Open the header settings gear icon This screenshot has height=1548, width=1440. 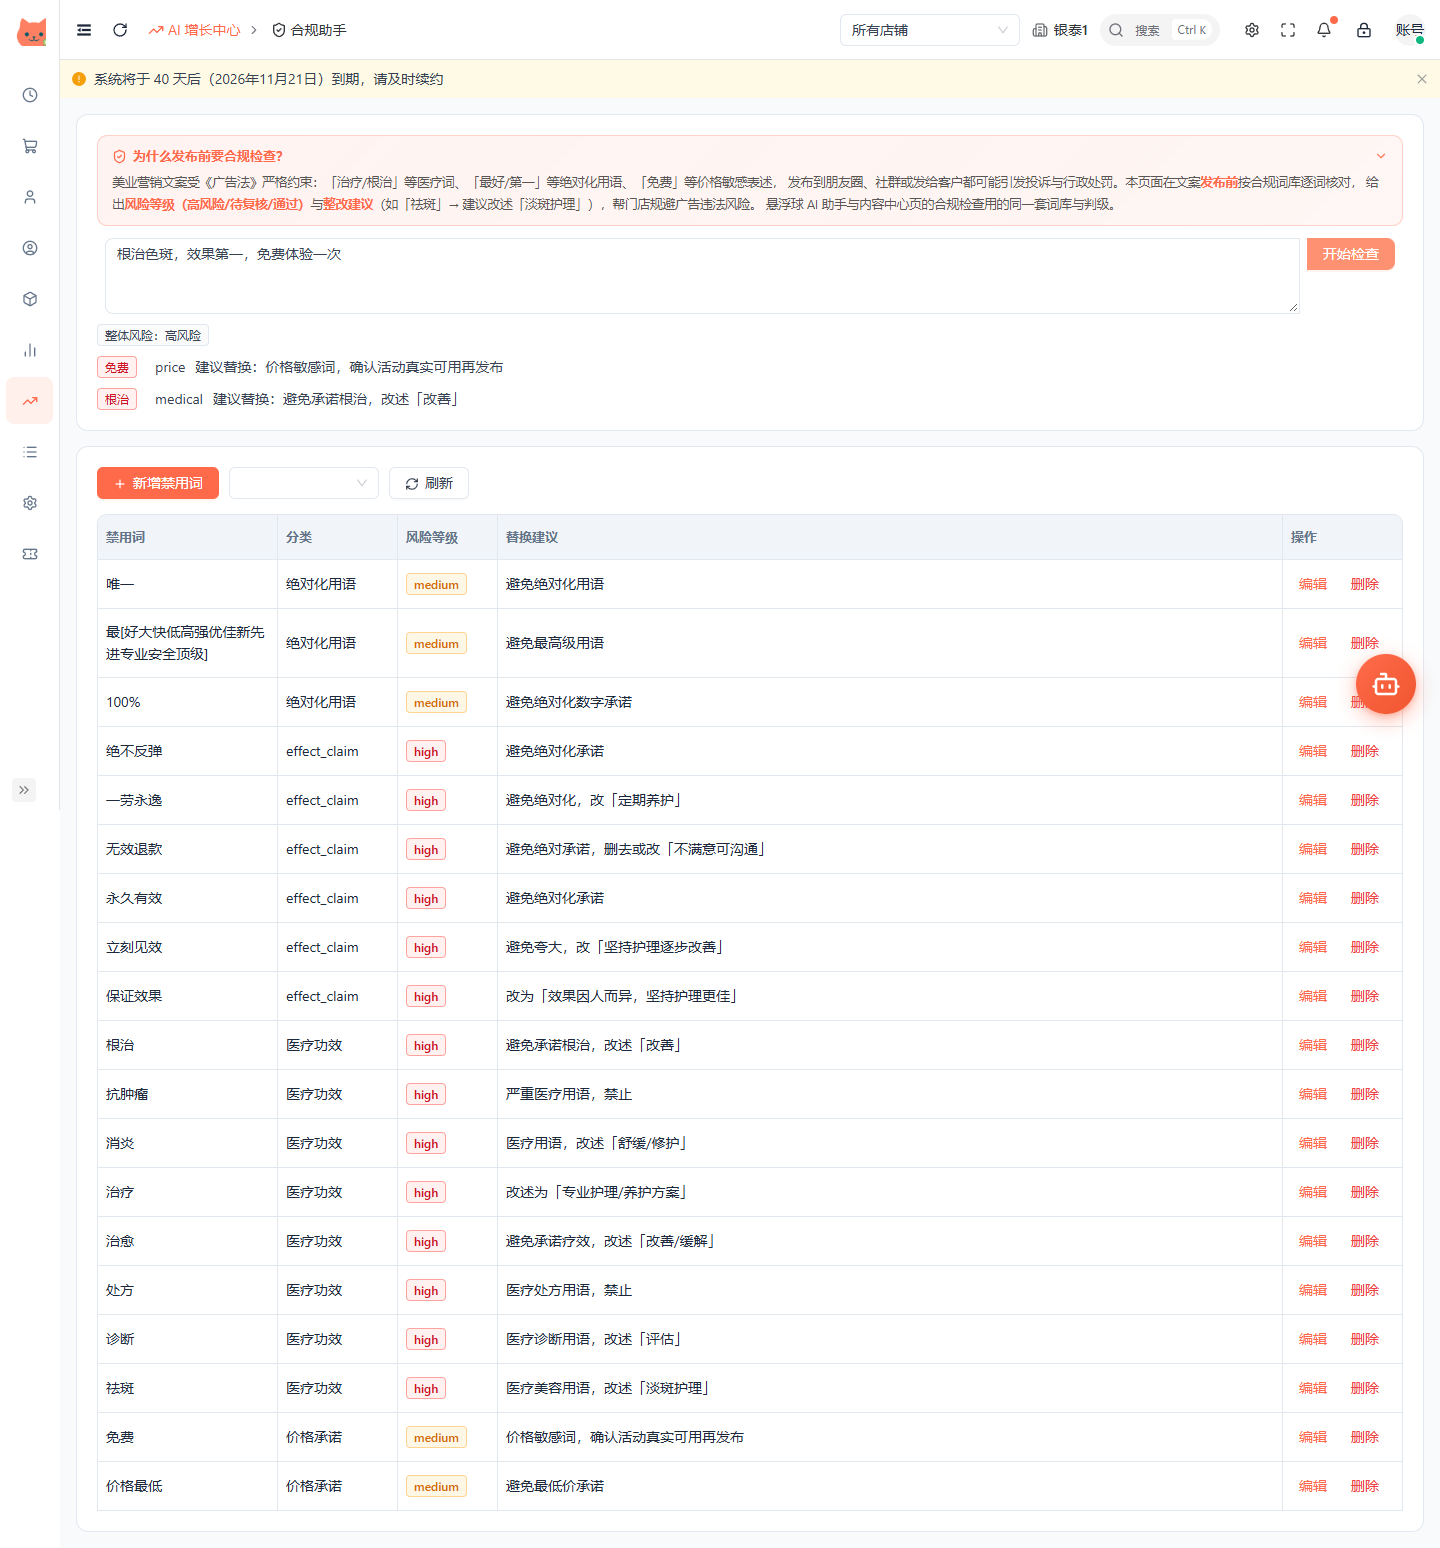pyautogui.click(x=1252, y=30)
